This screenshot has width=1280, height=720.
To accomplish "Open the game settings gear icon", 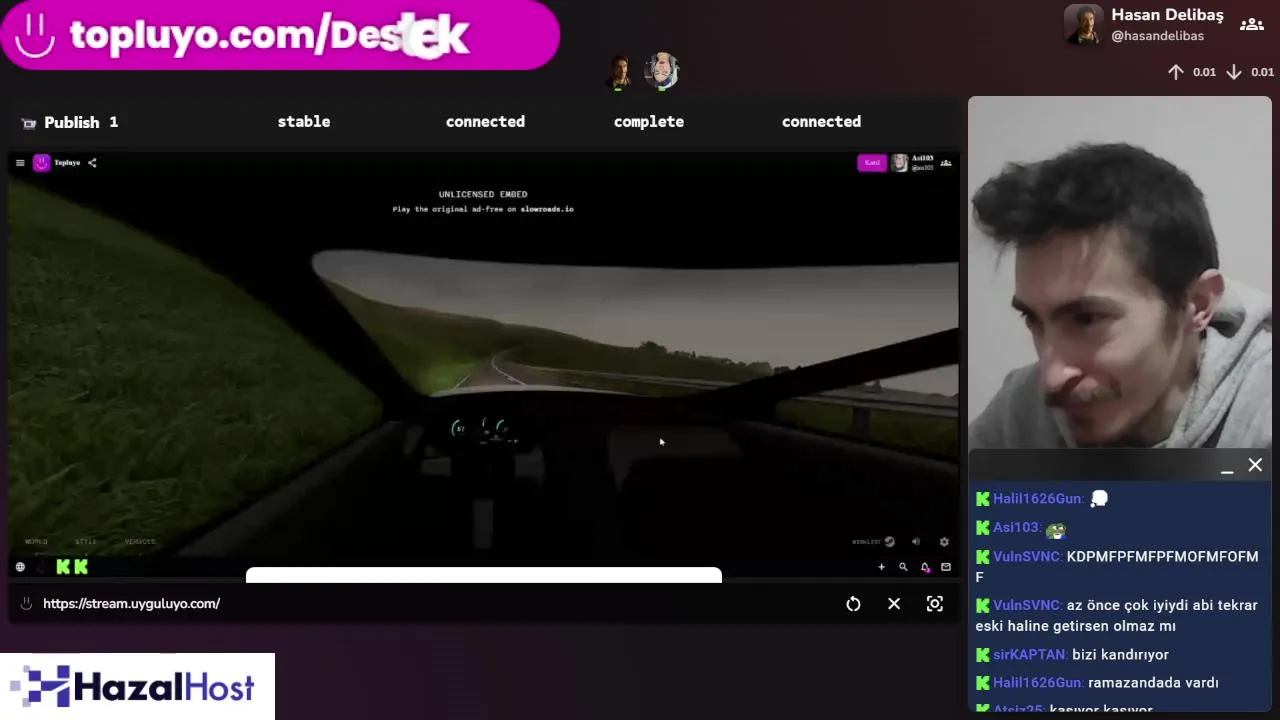I will point(944,542).
